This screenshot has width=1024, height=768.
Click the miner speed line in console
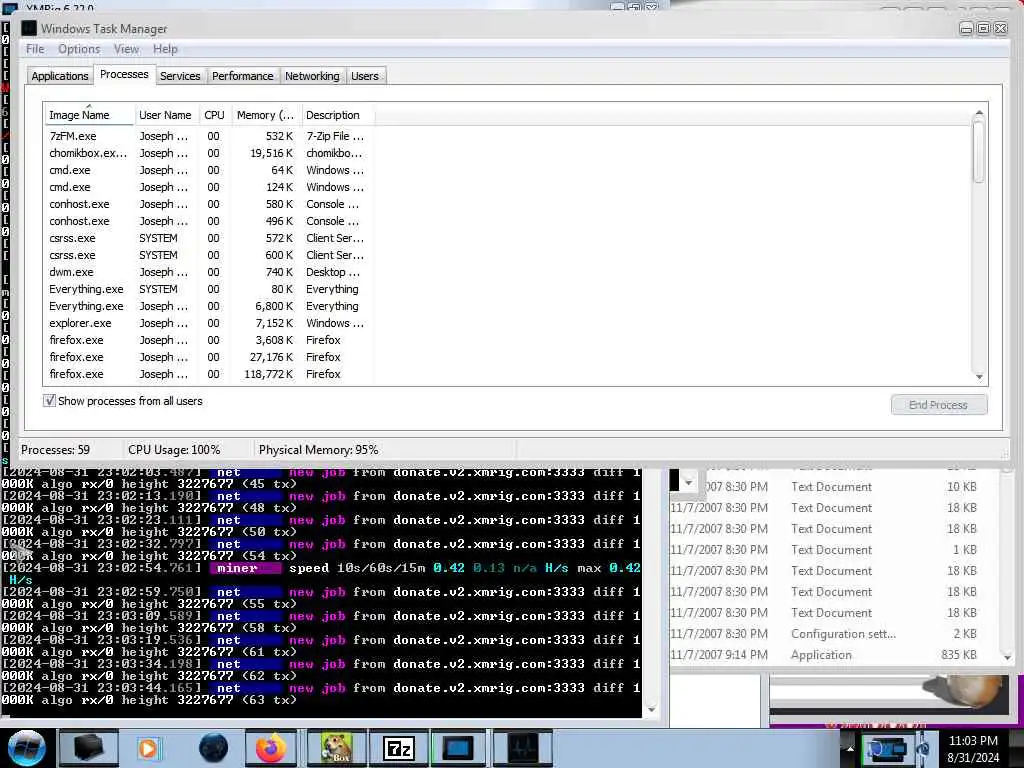[321, 568]
